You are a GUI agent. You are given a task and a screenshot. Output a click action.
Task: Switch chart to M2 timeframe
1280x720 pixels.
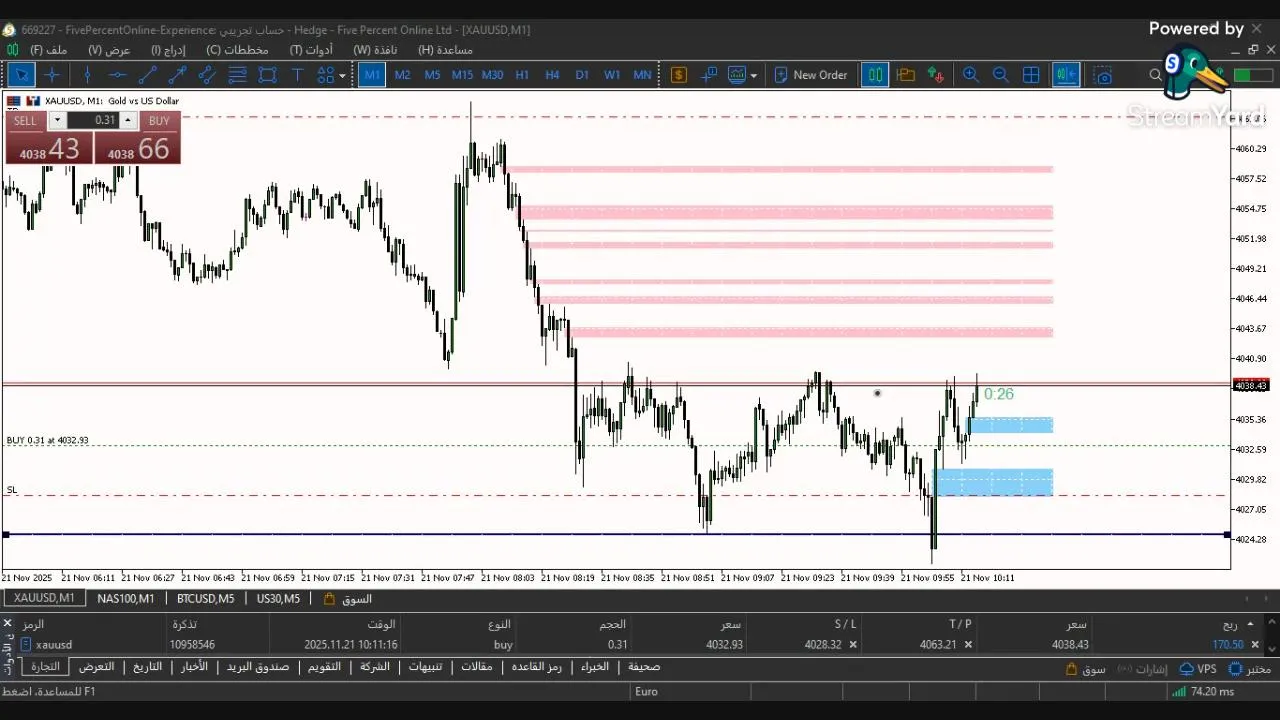[402, 75]
